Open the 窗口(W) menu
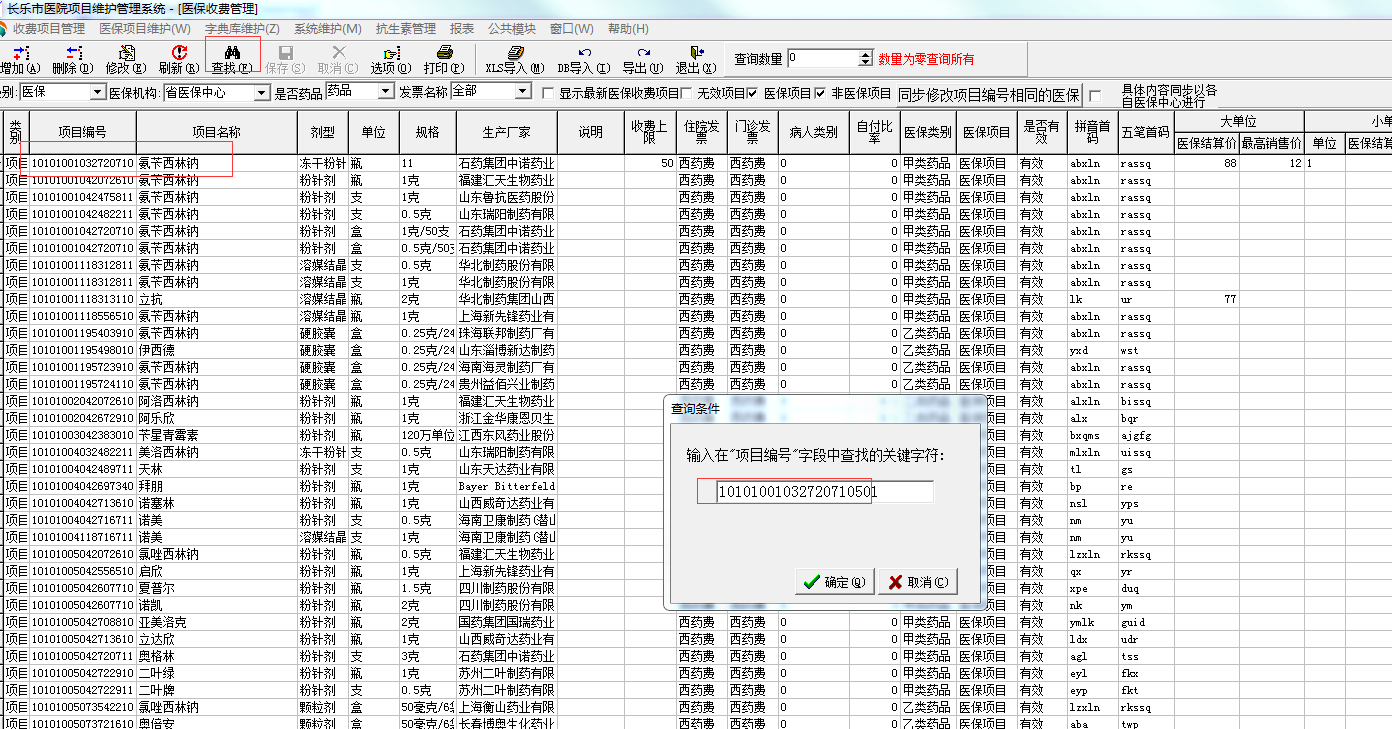The height and width of the screenshot is (729, 1392). point(572,29)
